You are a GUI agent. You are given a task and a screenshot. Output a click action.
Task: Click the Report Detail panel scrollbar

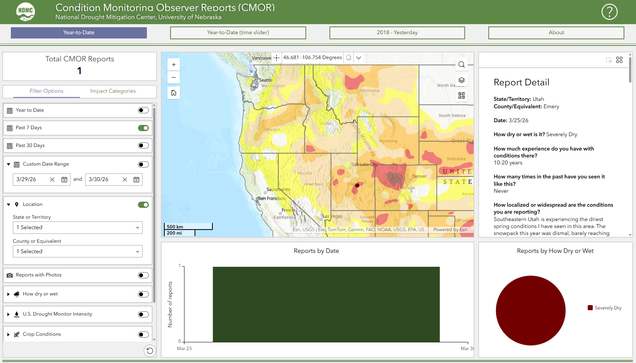click(x=630, y=69)
